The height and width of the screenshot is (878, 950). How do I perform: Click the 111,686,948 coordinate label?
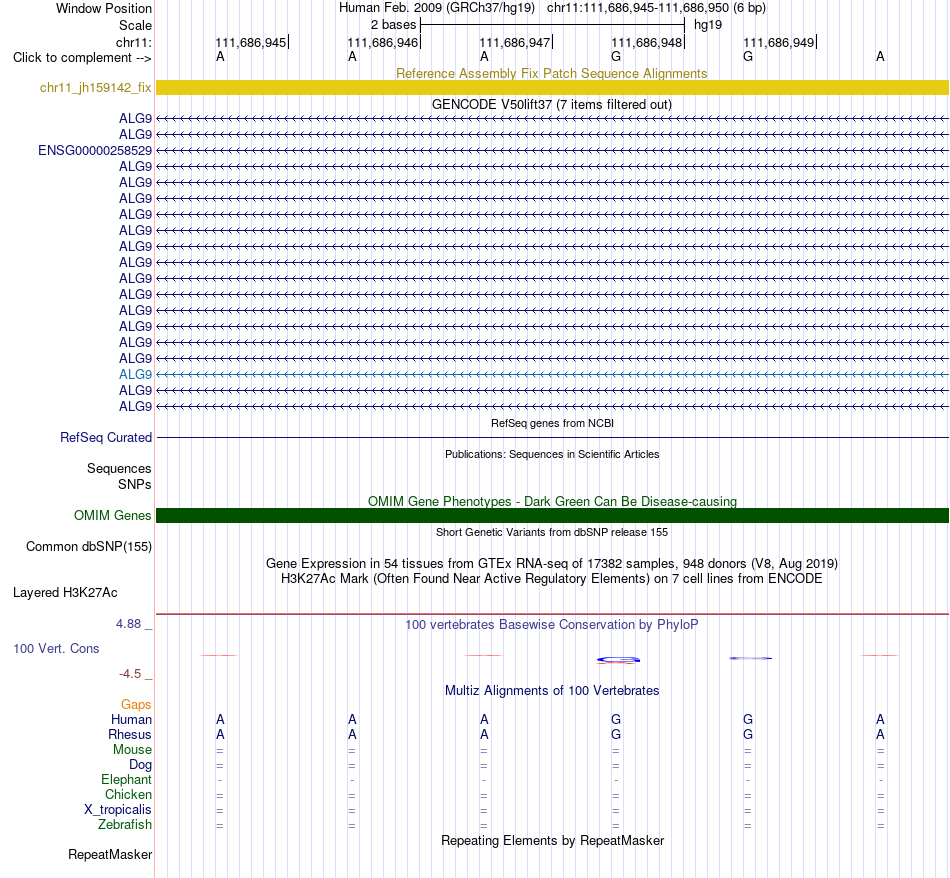pos(646,42)
